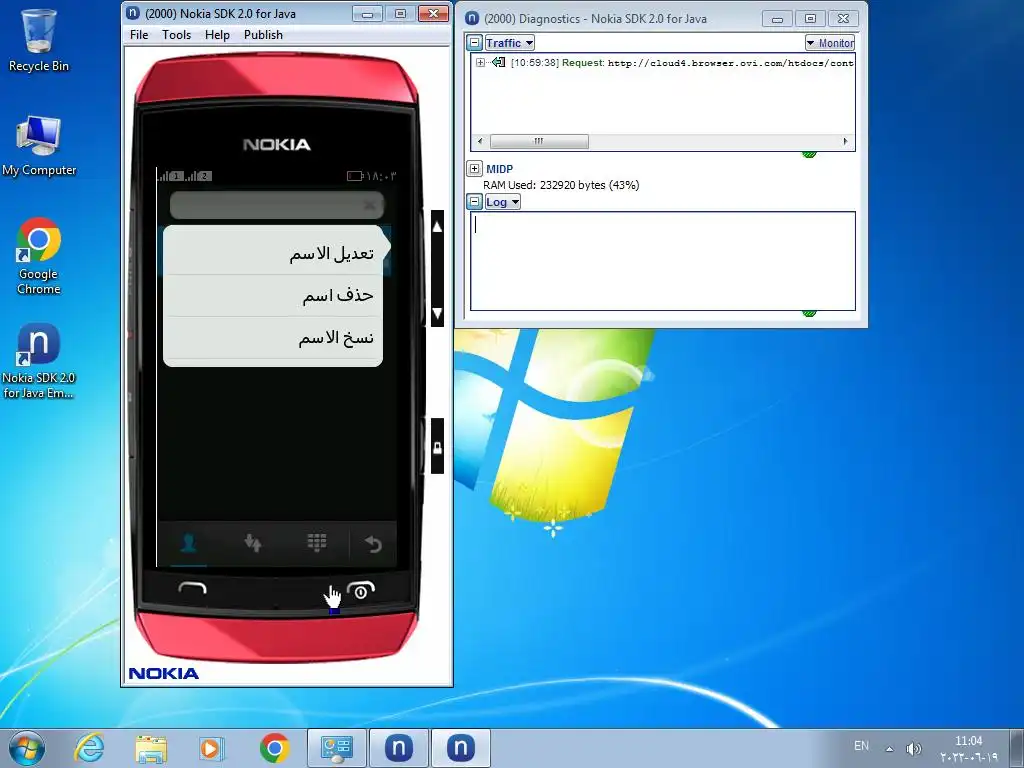The width and height of the screenshot is (1024, 768).
Task: Click the control panel taskbar item
Action: coord(337,748)
